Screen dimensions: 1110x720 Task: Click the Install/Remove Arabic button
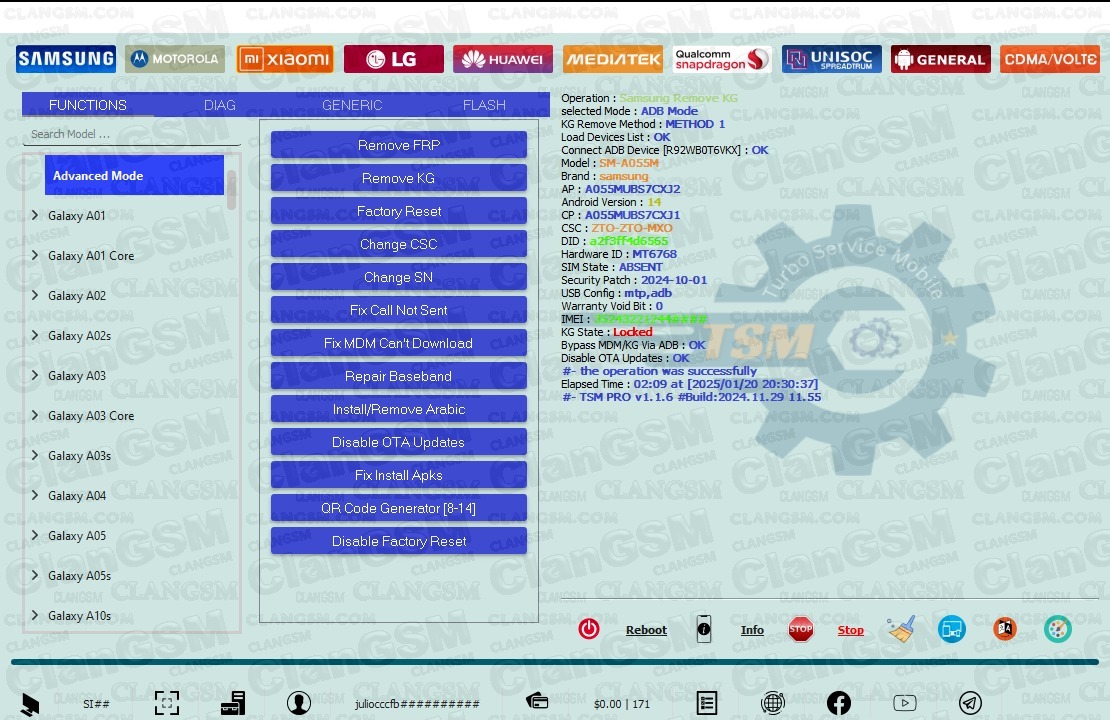(399, 409)
